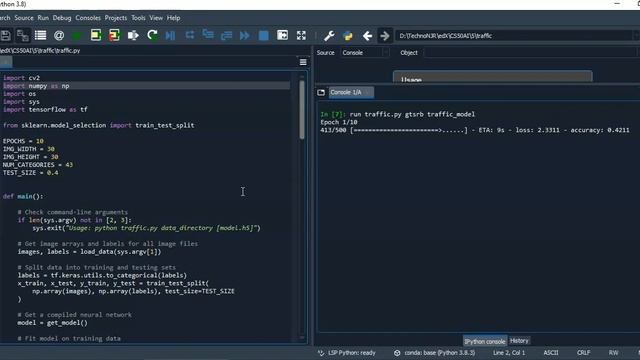This screenshot has height=360, width=640.
Task: Open the PYTHONPATH manager Python icon
Action: 348,36
